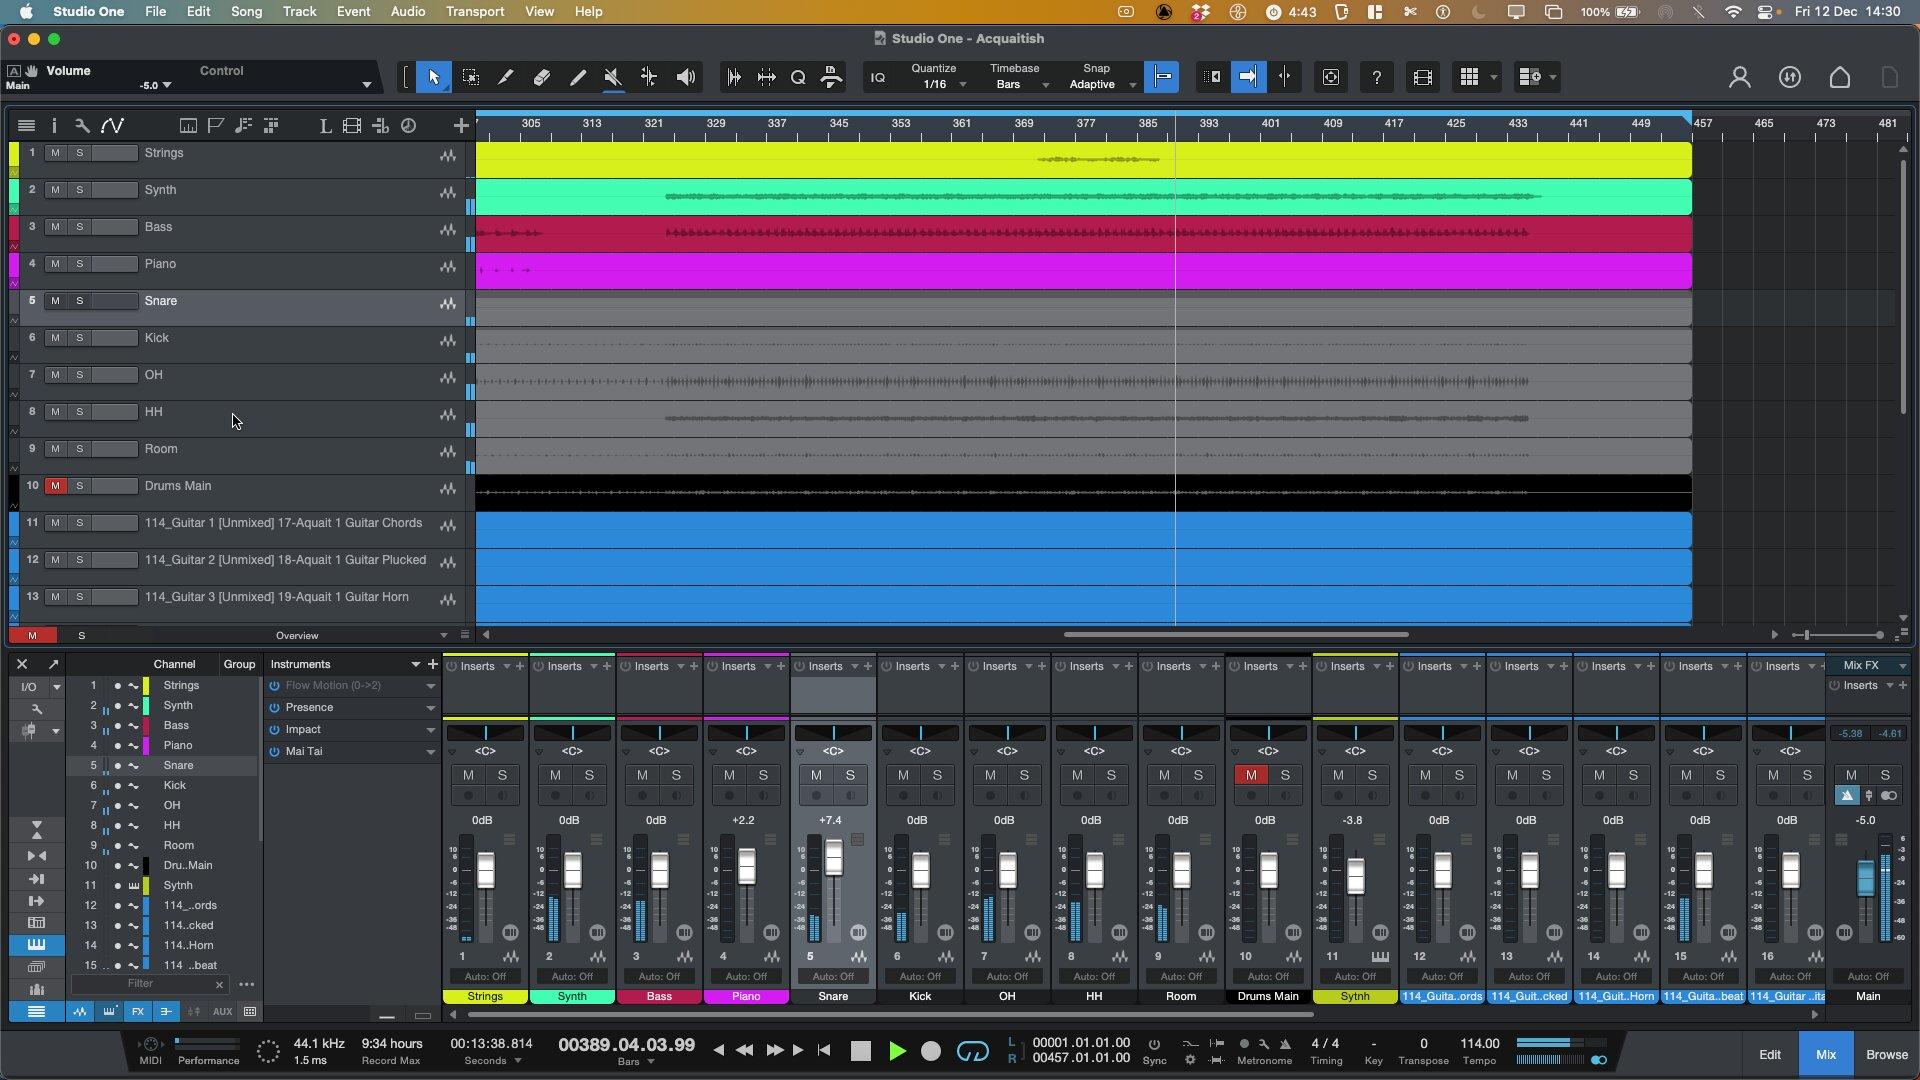Click the I/O button in mixer
Image resolution: width=1920 pixels, height=1080 pixels.
click(x=28, y=687)
